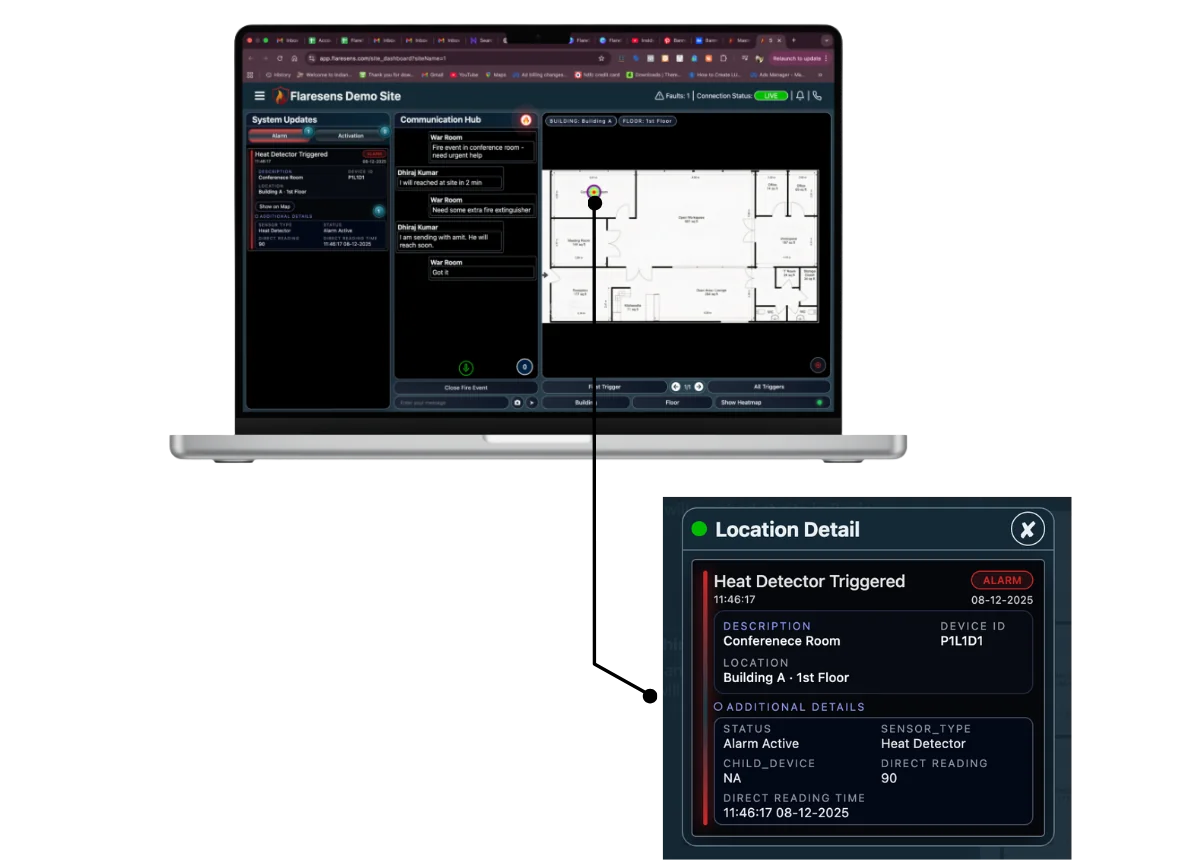The height and width of the screenshot is (860, 1200).
Task: Open All Triggers view
Action: pos(769,386)
